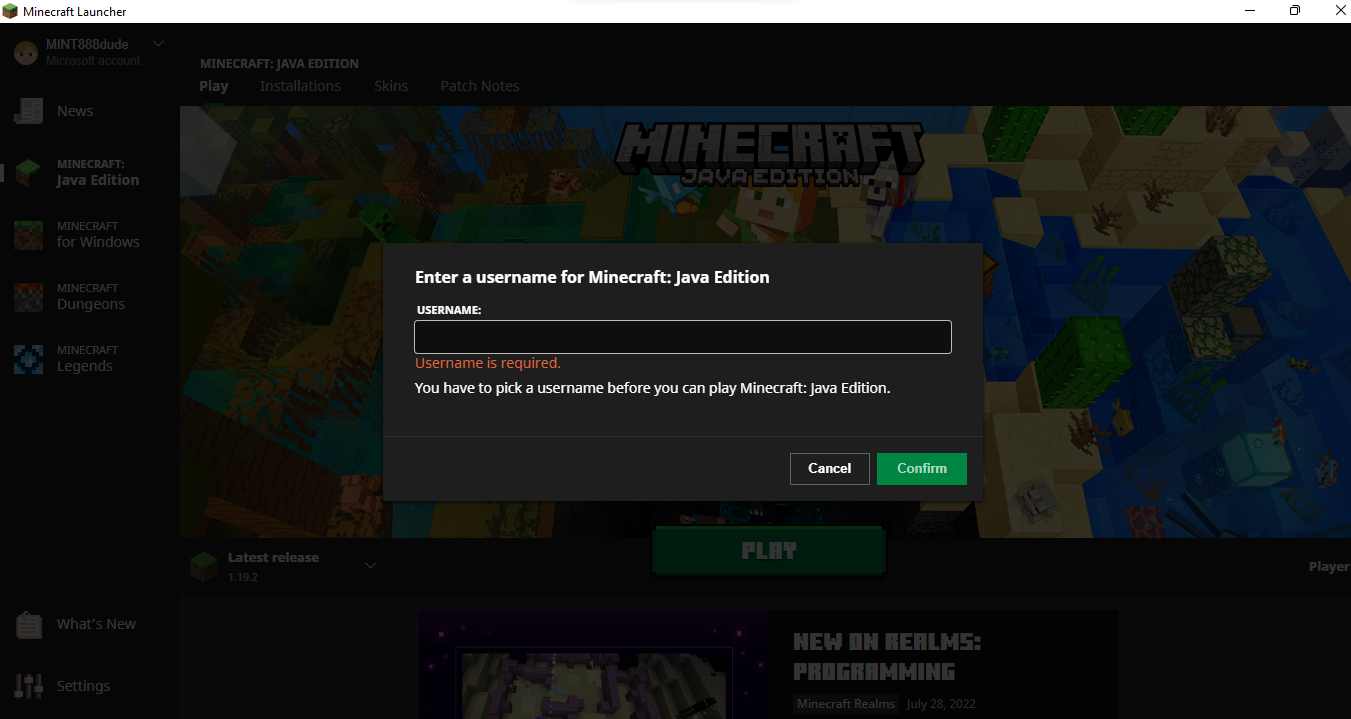Open the New on Realms: Programming headline
This screenshot has width=1351, height=719.
[888, 657]
